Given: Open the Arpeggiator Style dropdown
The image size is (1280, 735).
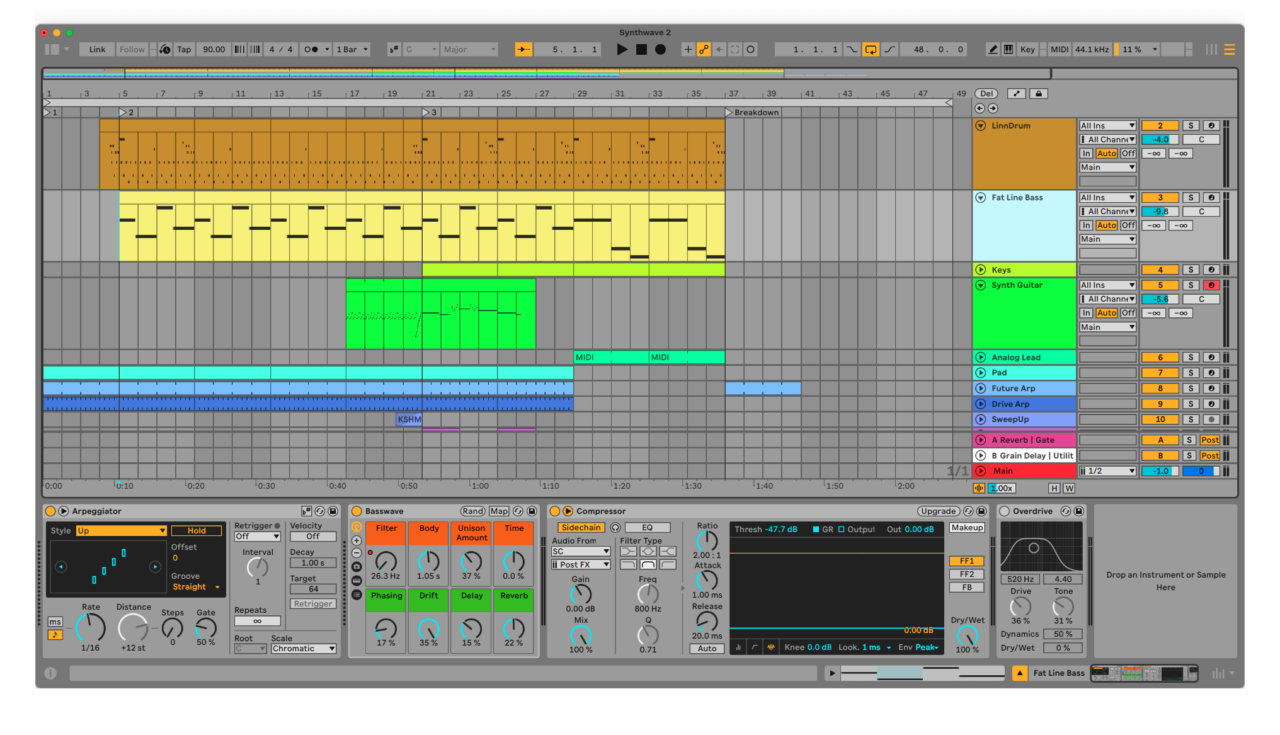Looking at the screenshot, I should coord(121,531).
